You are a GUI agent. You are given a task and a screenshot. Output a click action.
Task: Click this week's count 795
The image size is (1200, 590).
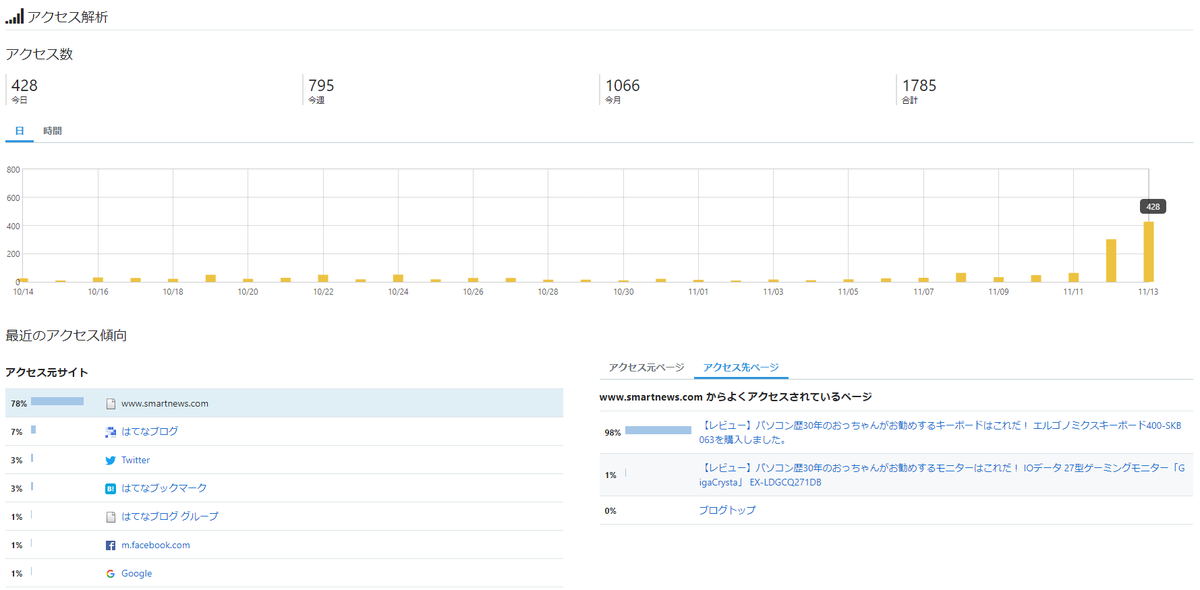[x=321, y=86]
